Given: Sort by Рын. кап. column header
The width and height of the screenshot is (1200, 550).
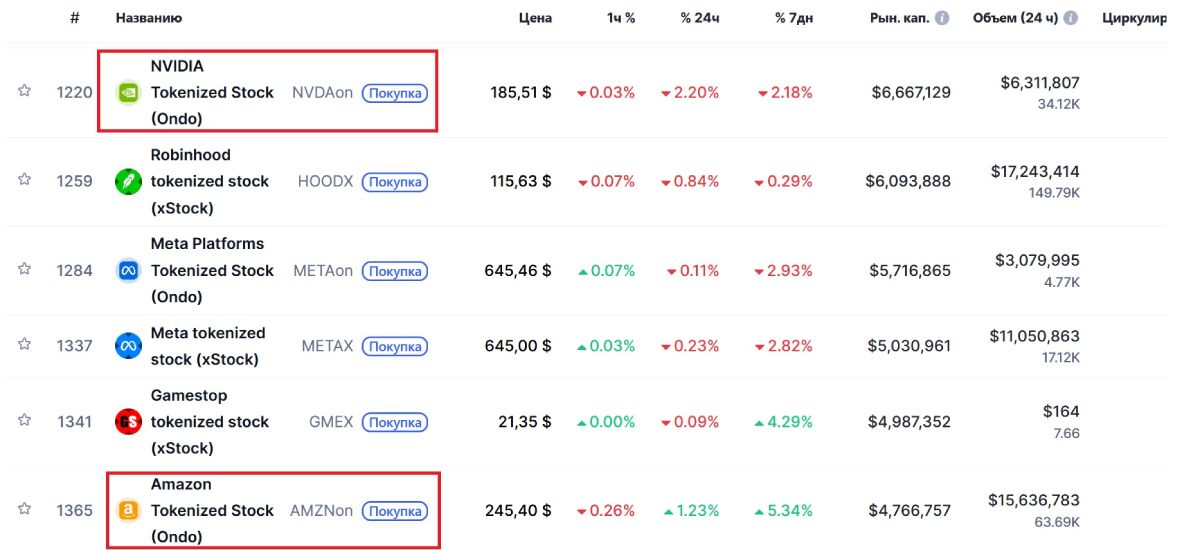Looking at the screenshot, I should pos(900,18).
